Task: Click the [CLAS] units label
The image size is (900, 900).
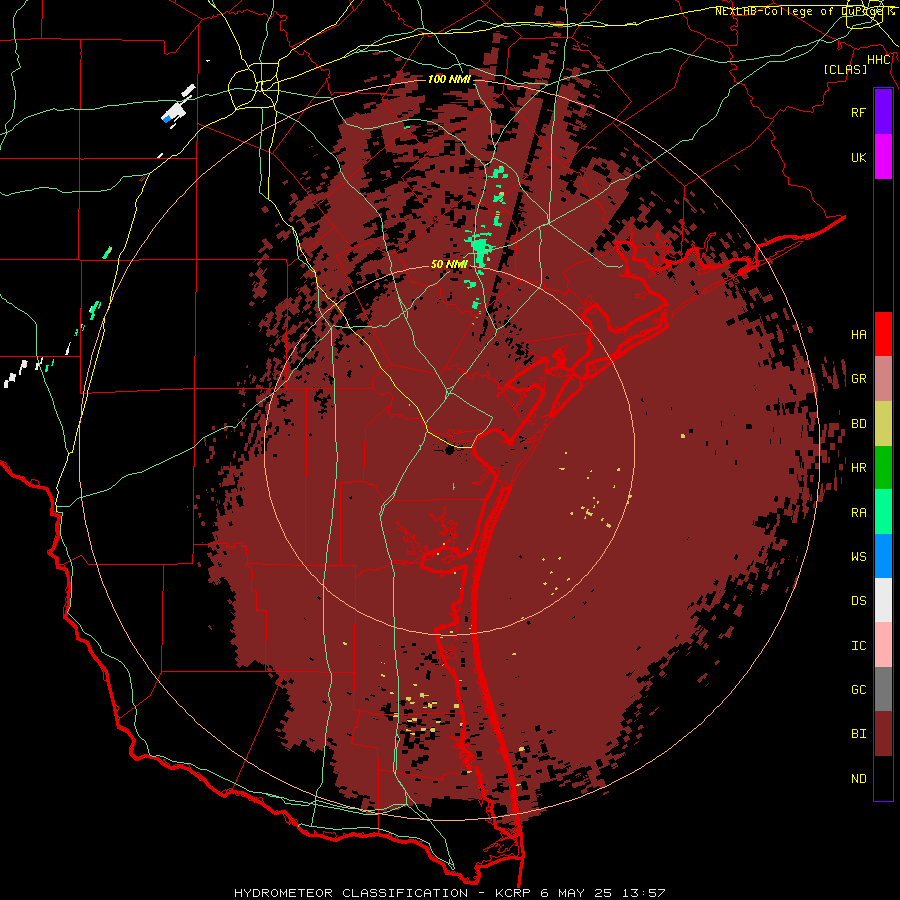Action: pyautogui.click(x=845, y=69)
